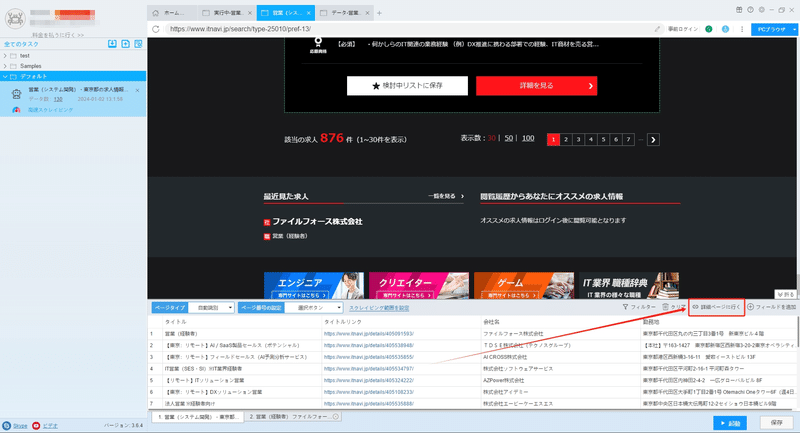Viewport: 800px width, 433px height.
Task: Select bottom tab 2. 営業（経験者）ファイルフォー
Action: pos(292,417)
